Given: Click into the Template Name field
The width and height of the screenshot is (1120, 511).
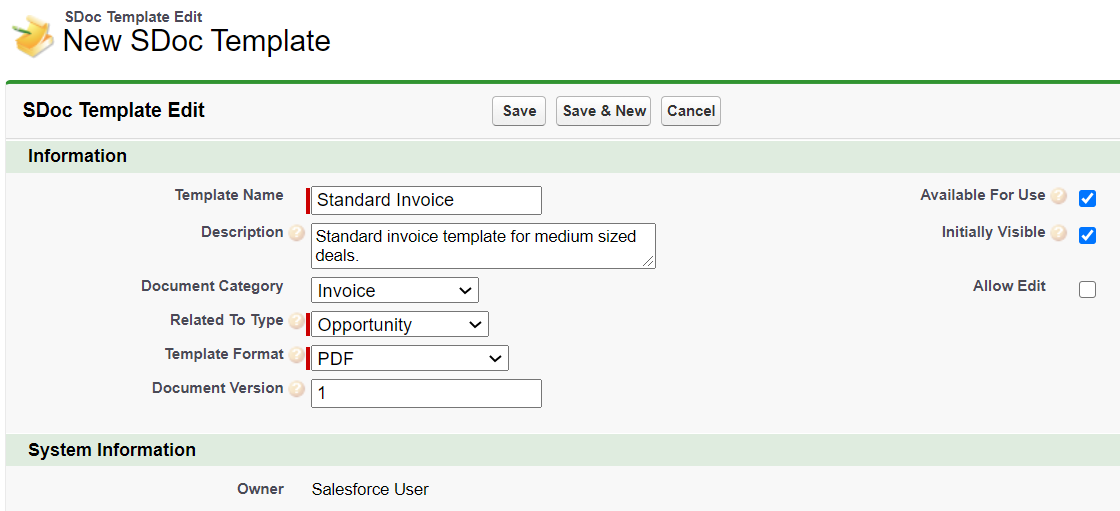Looking at the screenshot, I should [x=426, y=200].
